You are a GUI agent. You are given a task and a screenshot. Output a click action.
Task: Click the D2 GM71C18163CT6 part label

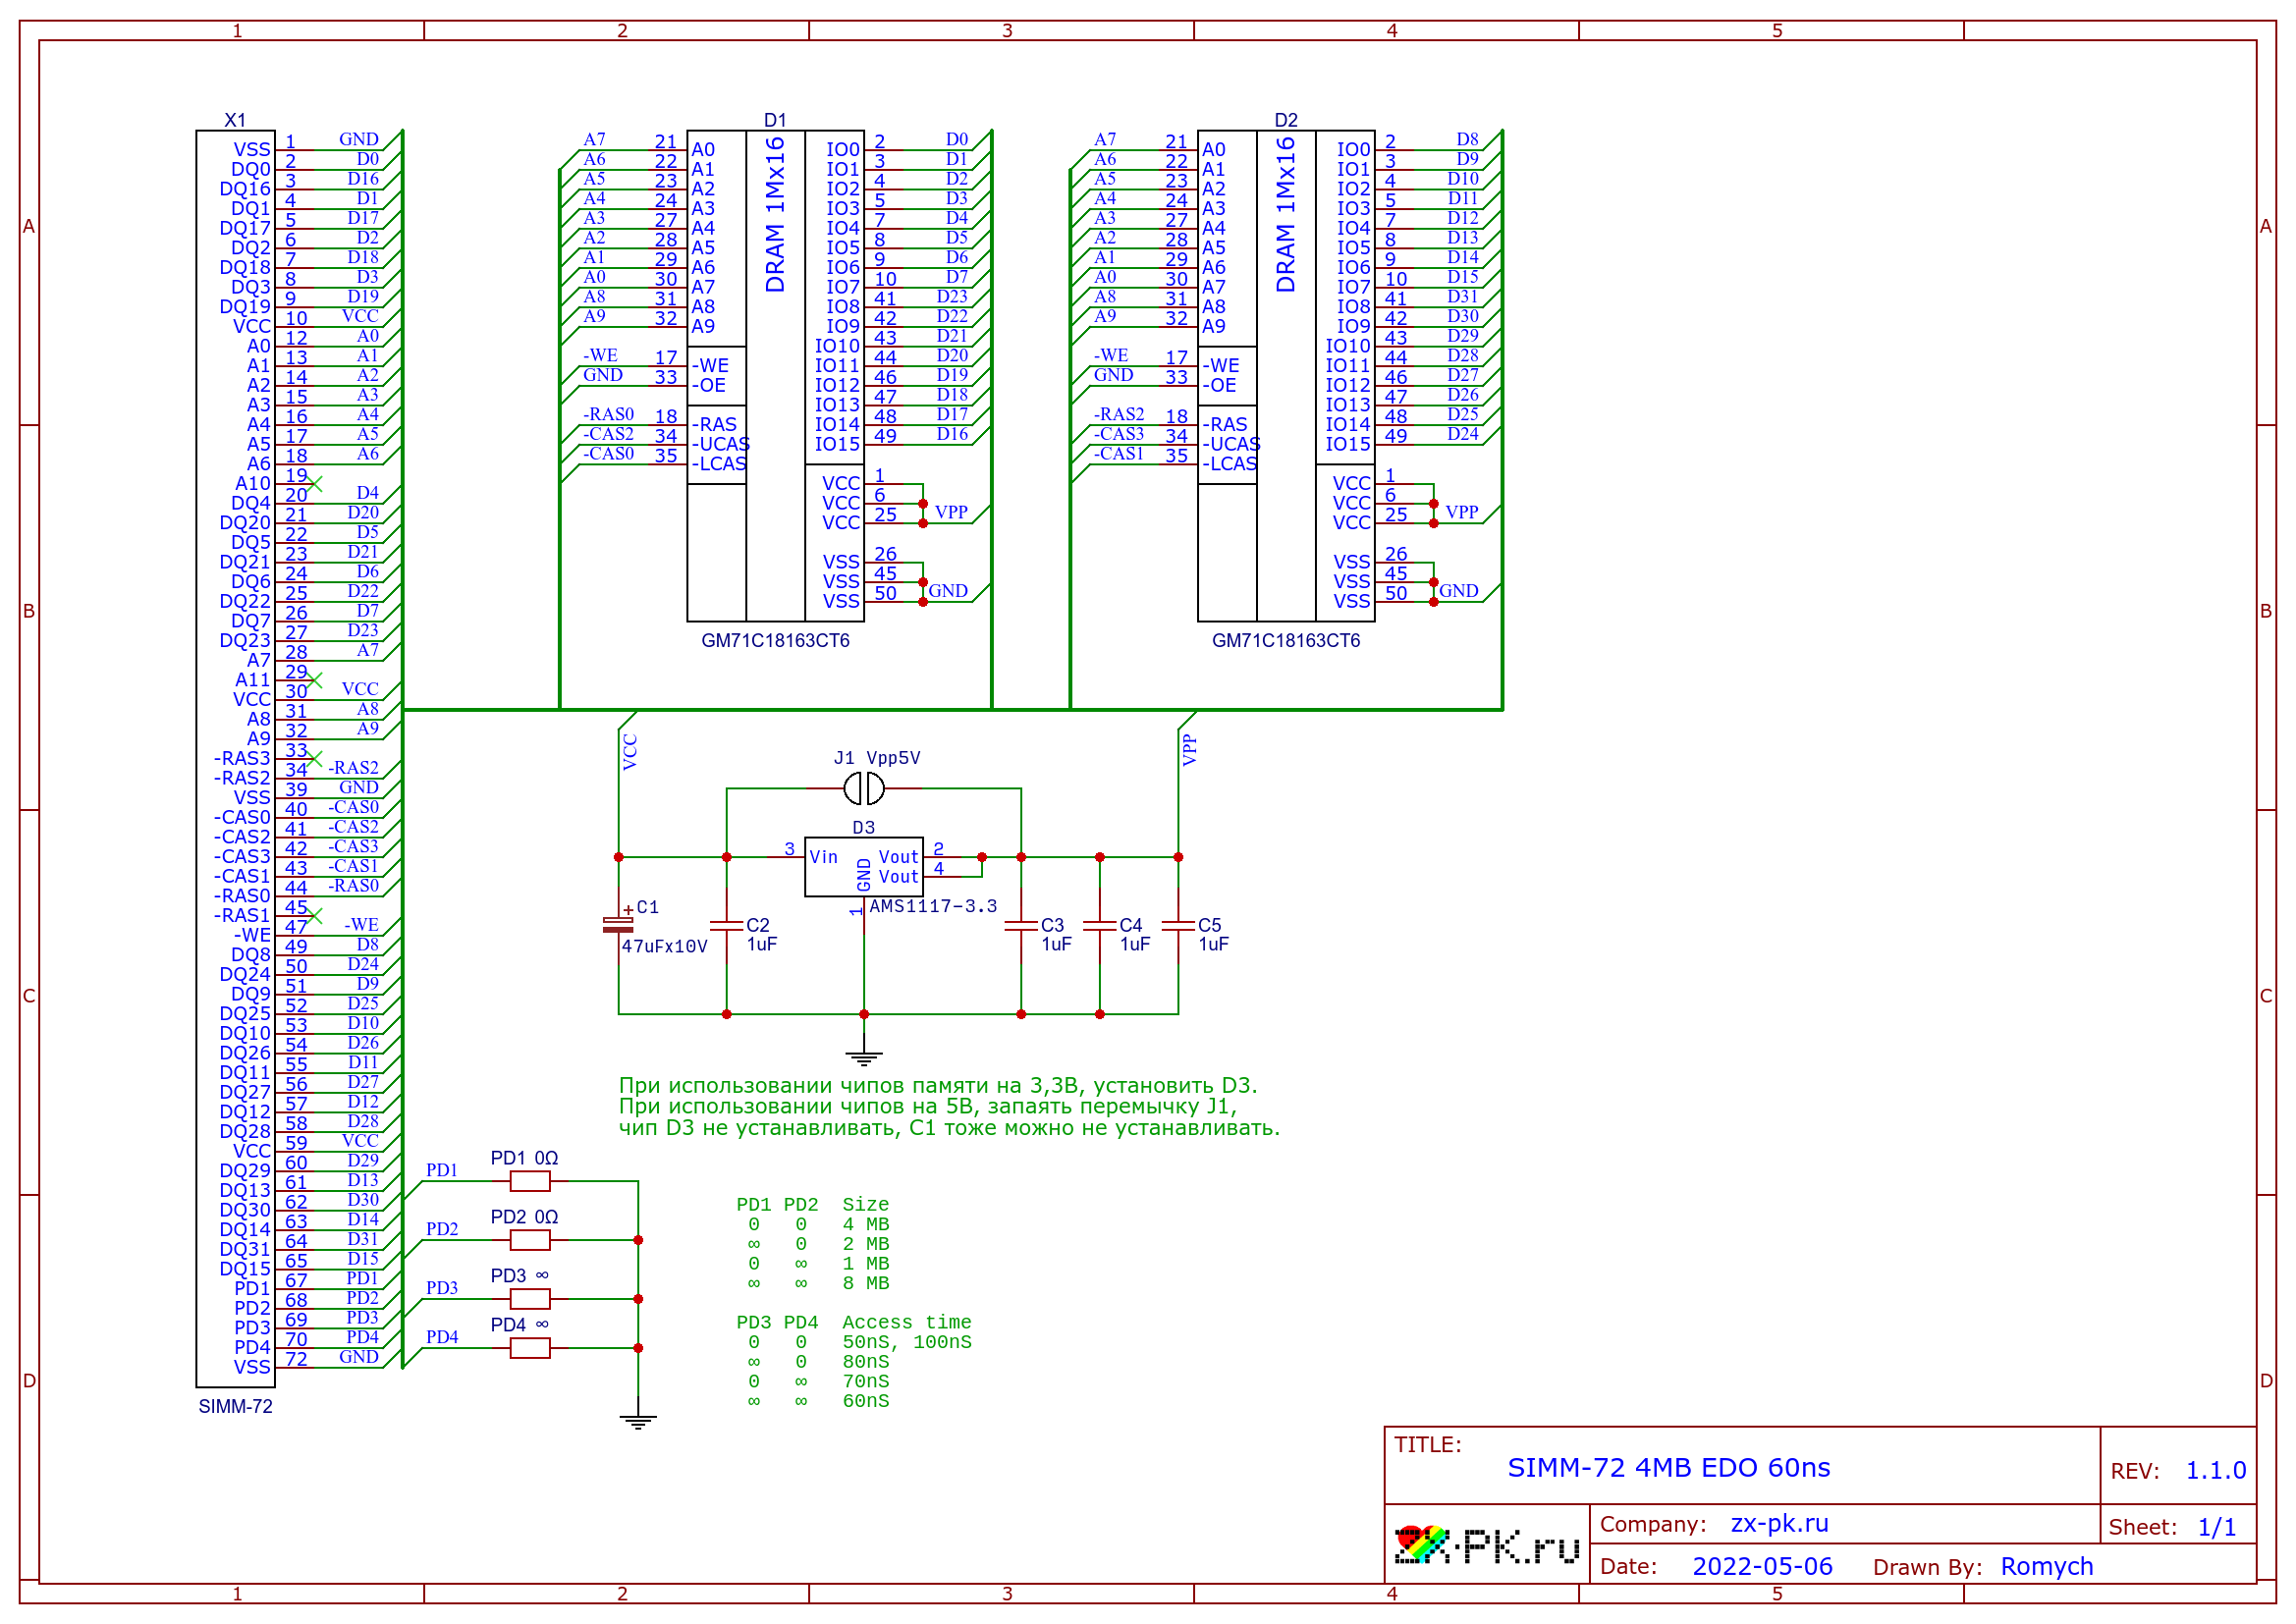1286,641
